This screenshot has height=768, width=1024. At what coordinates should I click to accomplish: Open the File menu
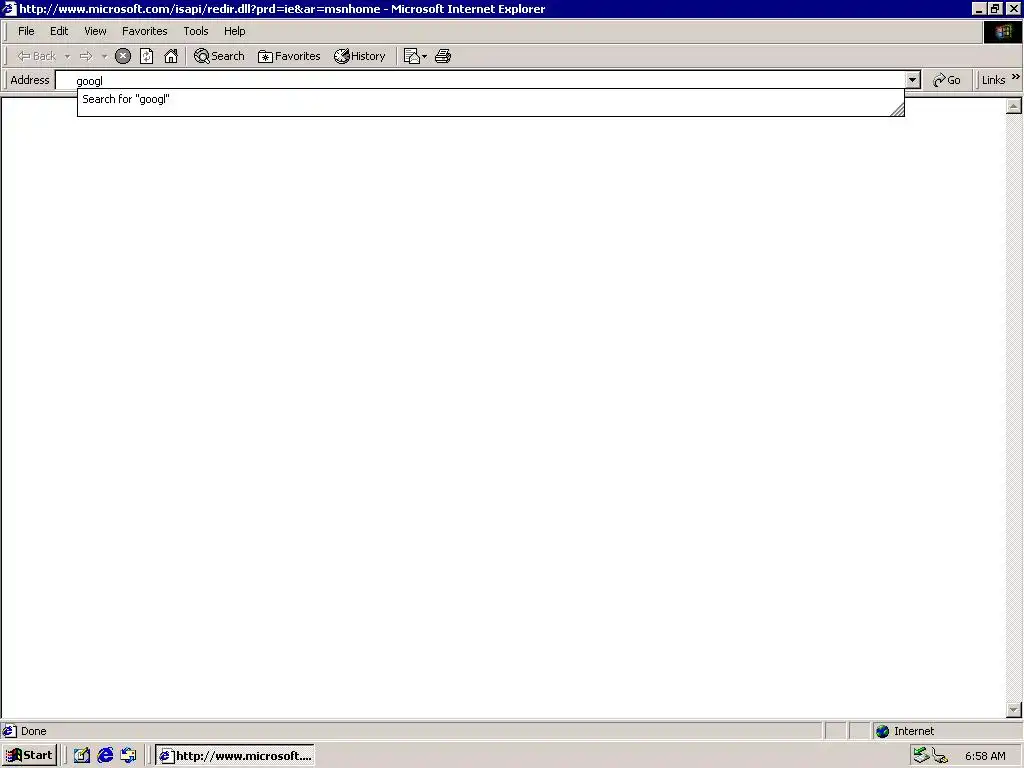pos(26,31)
